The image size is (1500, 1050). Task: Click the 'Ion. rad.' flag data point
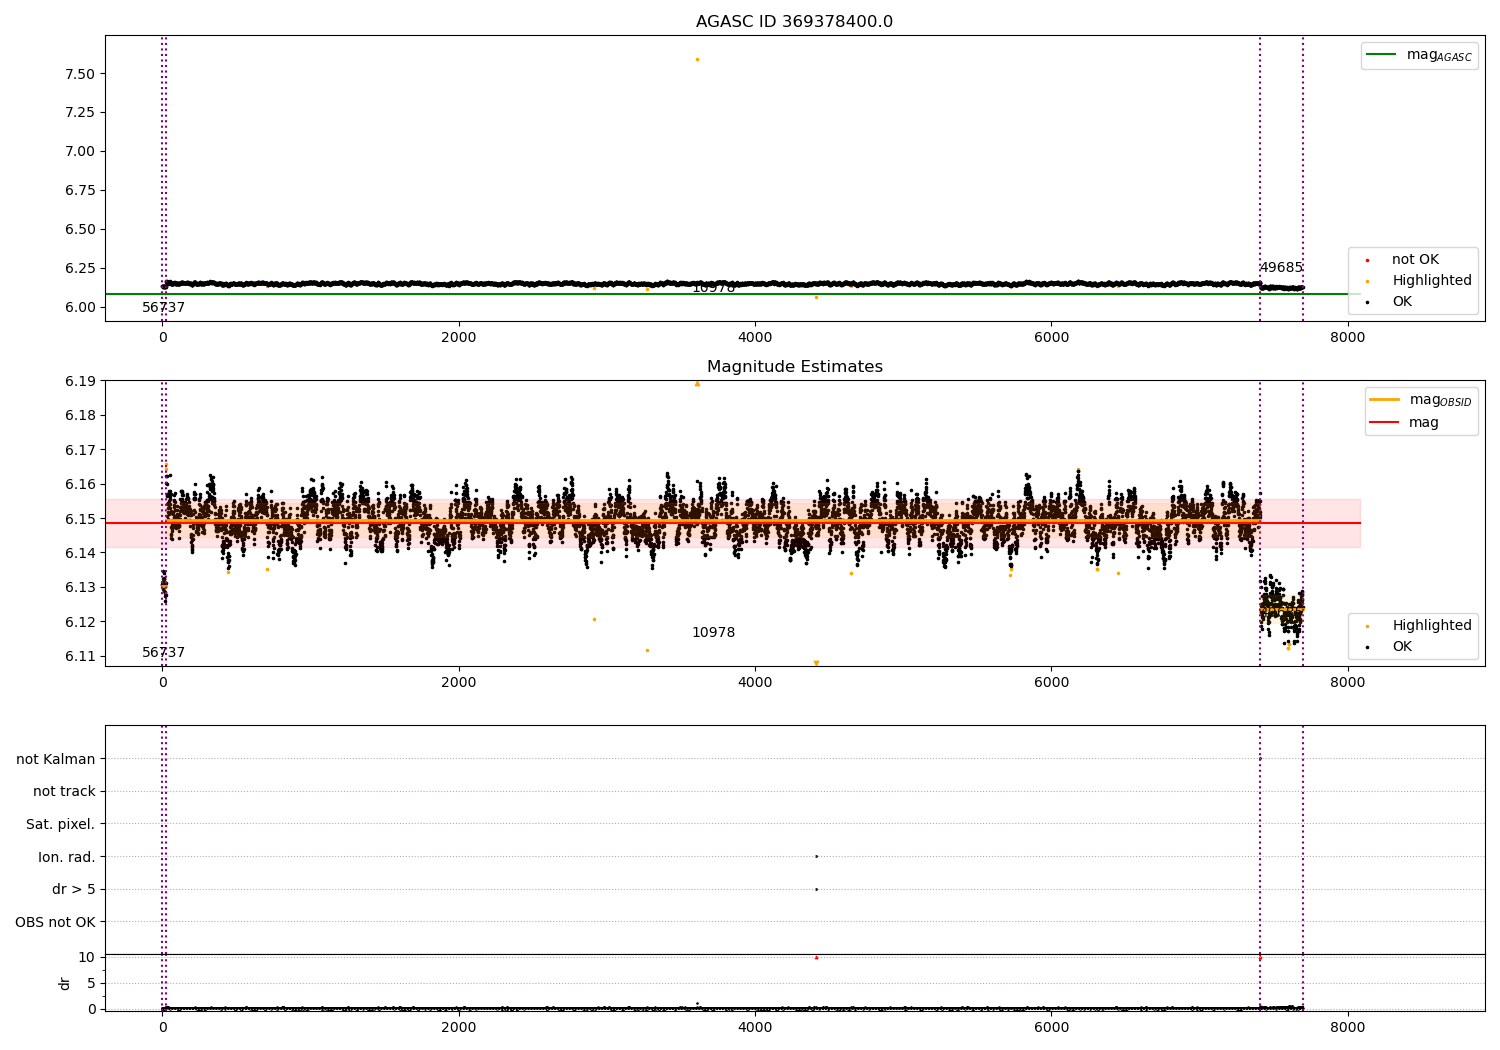click(x=816, y=856)
